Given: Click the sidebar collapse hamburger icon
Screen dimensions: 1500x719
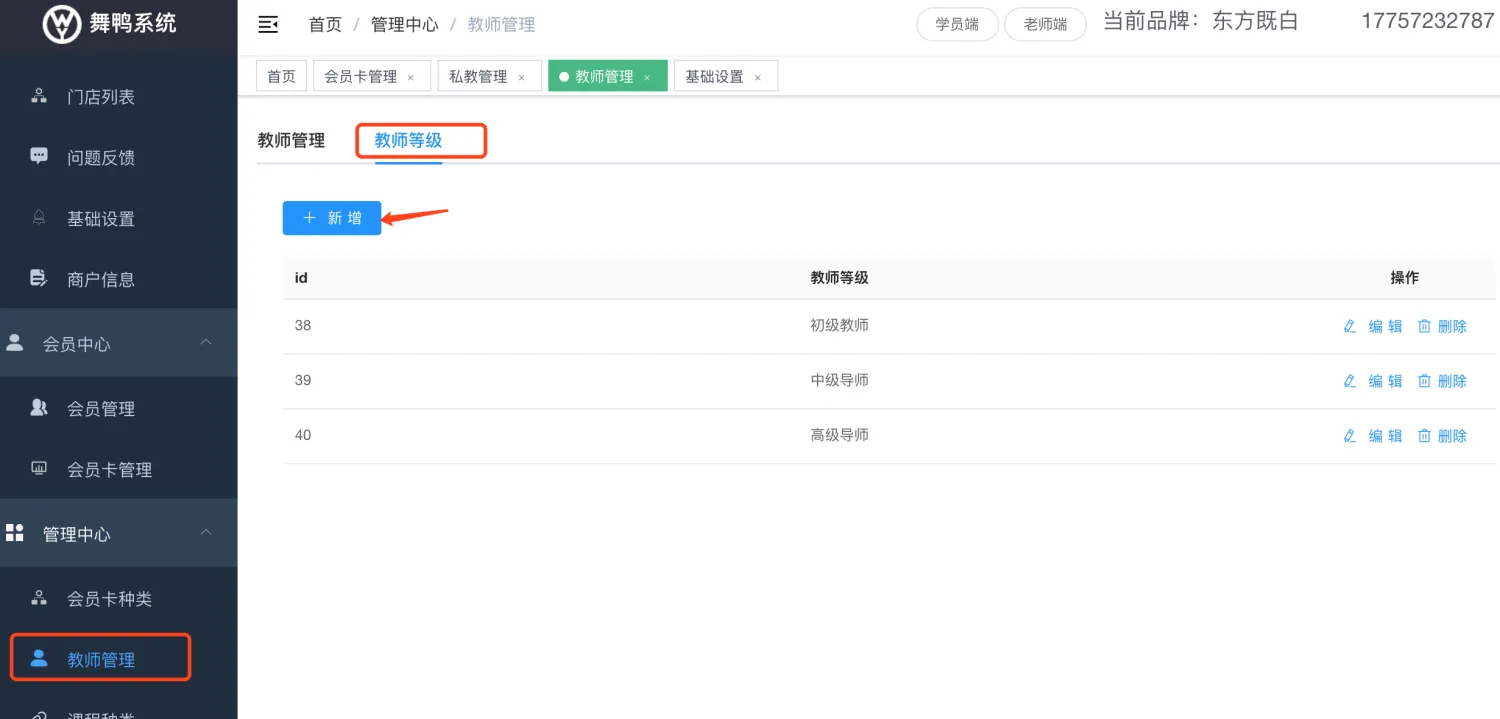Looking at the screenshot, I should point(268,25).
